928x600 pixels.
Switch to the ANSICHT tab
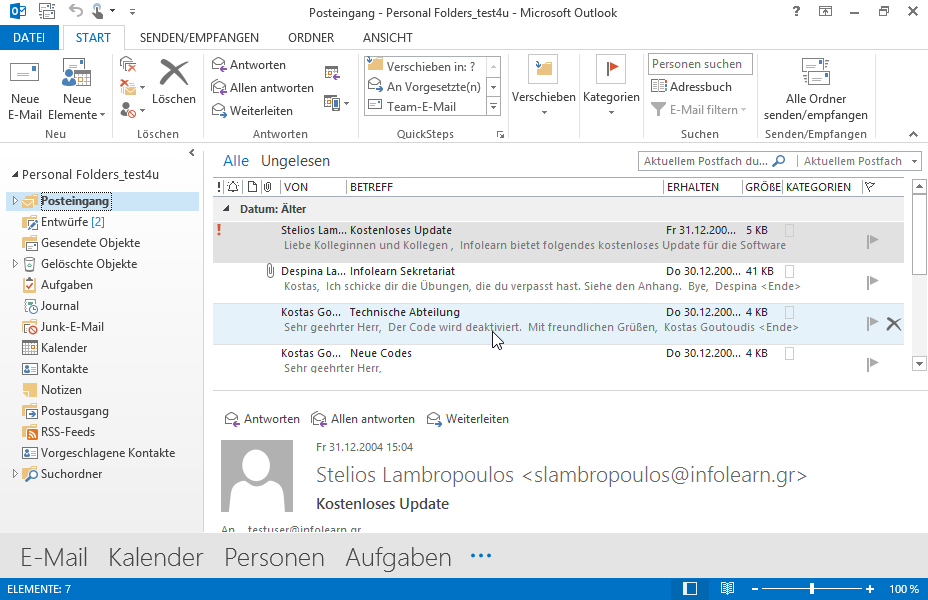tap(388, 37)
